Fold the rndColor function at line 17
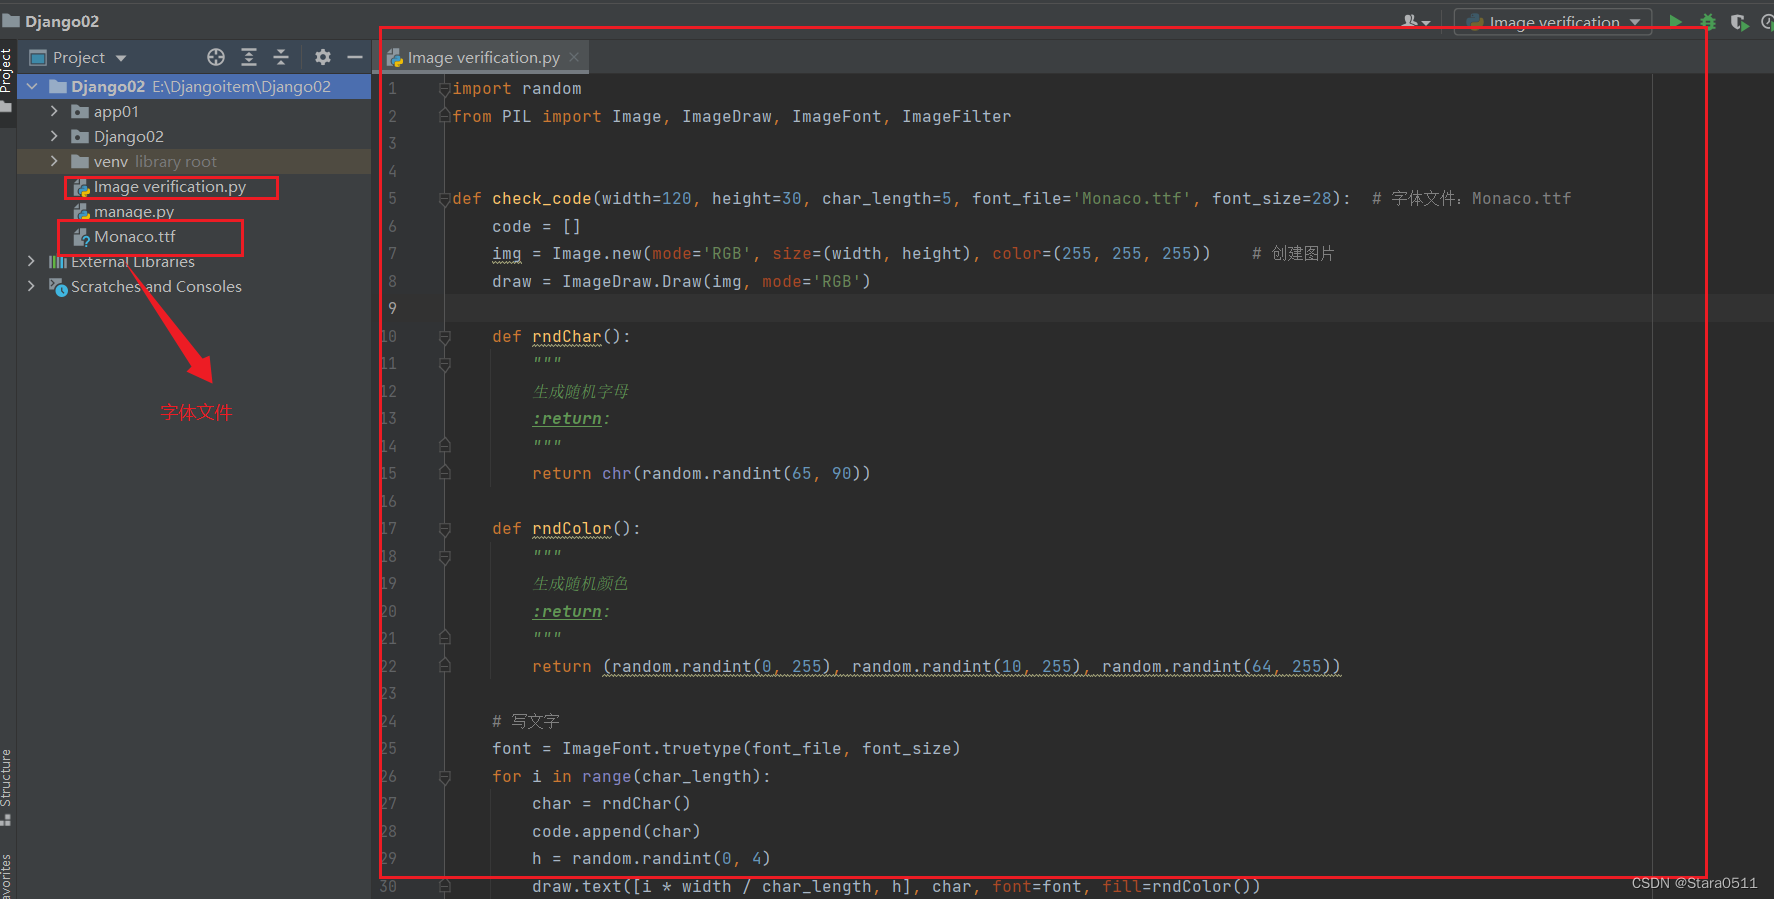This screenshot has width=1774, height=899. [445, 529]
